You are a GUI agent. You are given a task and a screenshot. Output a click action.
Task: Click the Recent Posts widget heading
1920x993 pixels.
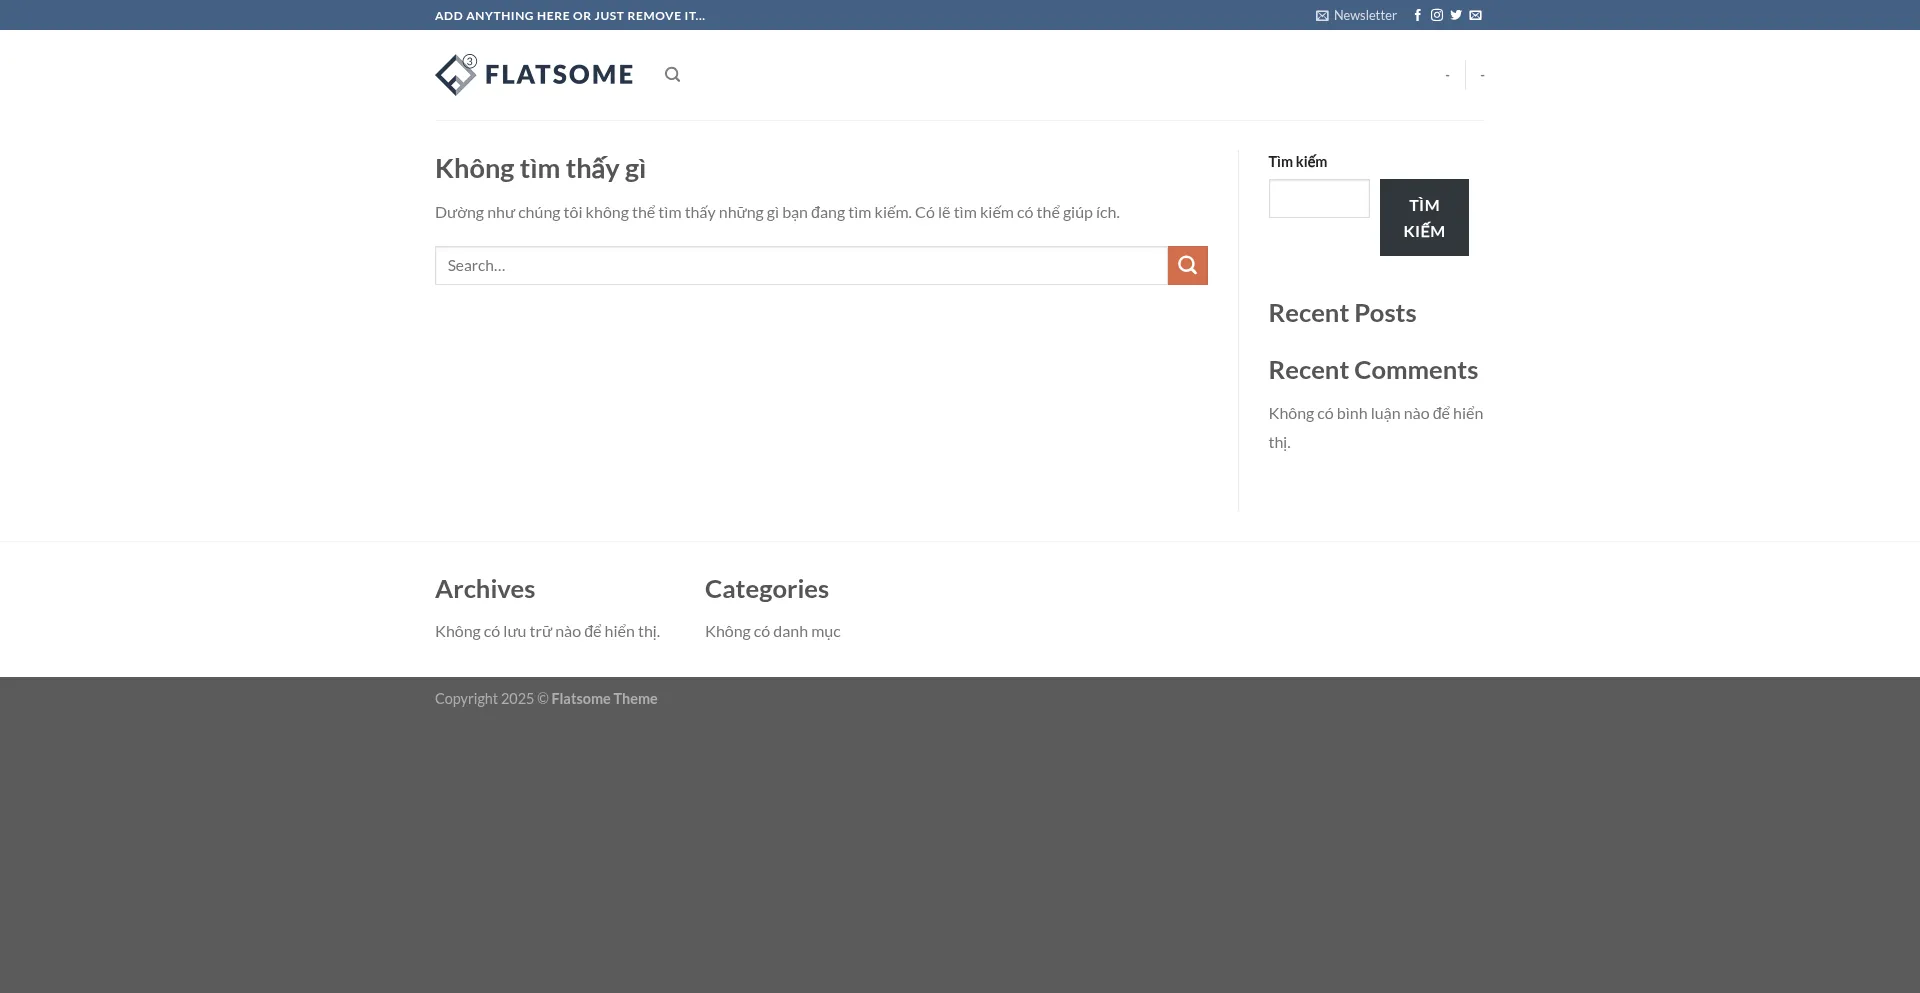(x=1341, y=313)
